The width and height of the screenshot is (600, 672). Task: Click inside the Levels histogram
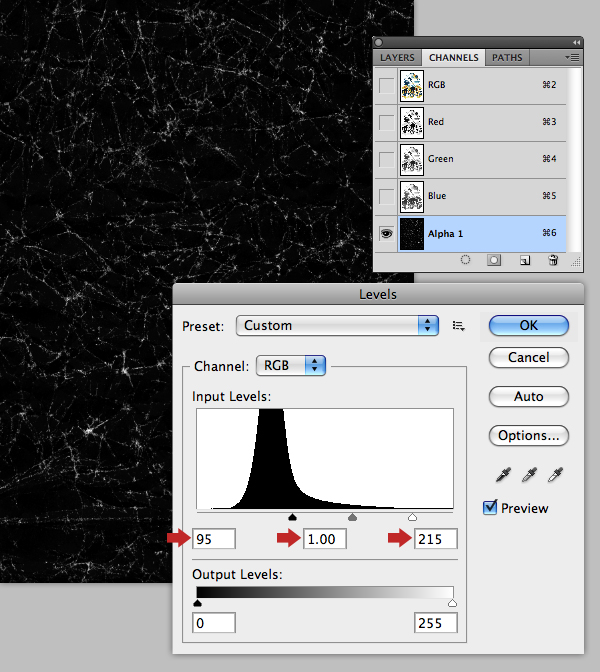[x=325, y=459]
